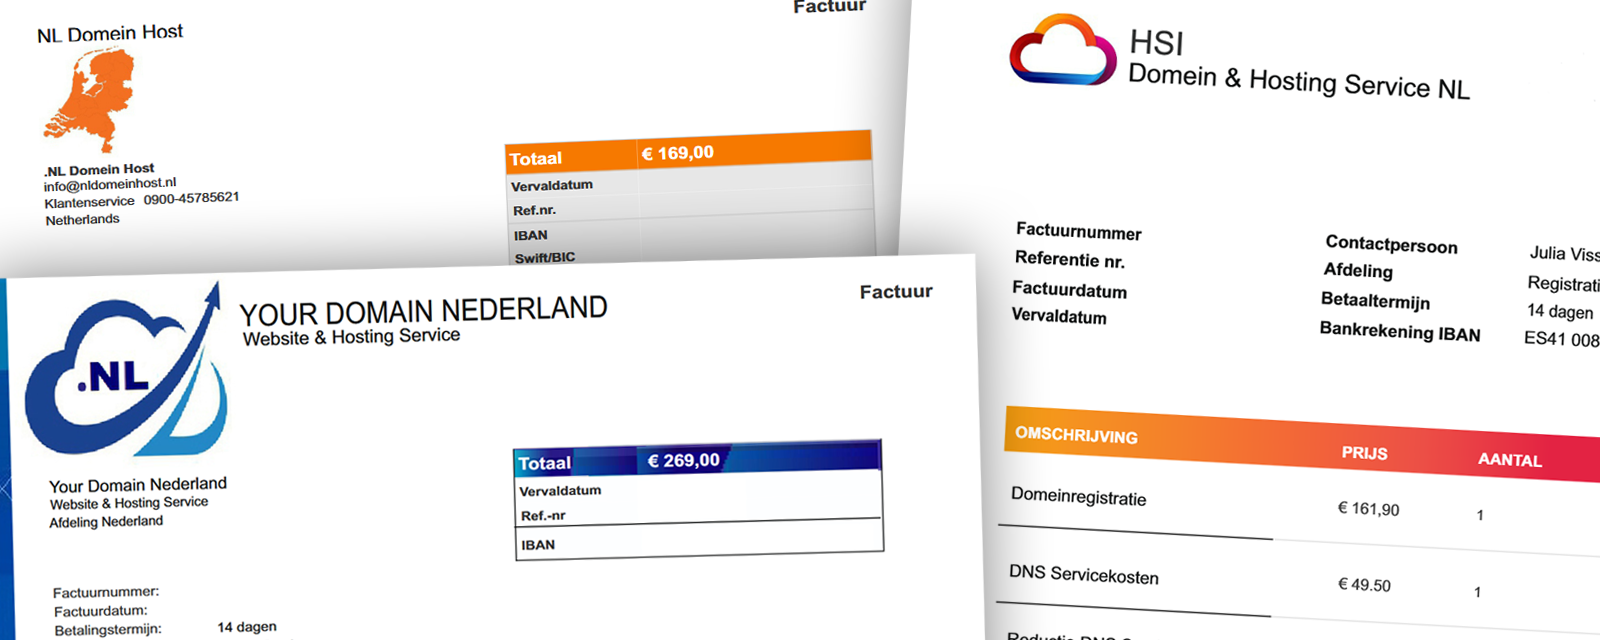Click the 'Bankrekening IBAN' label

(x=1400, y=331)
